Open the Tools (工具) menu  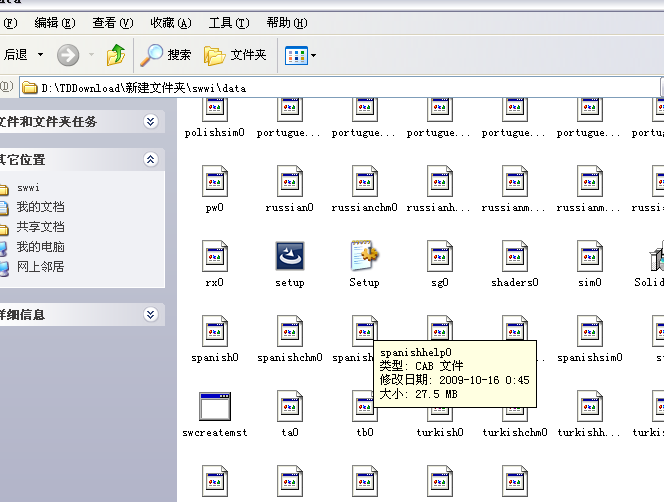229,23
